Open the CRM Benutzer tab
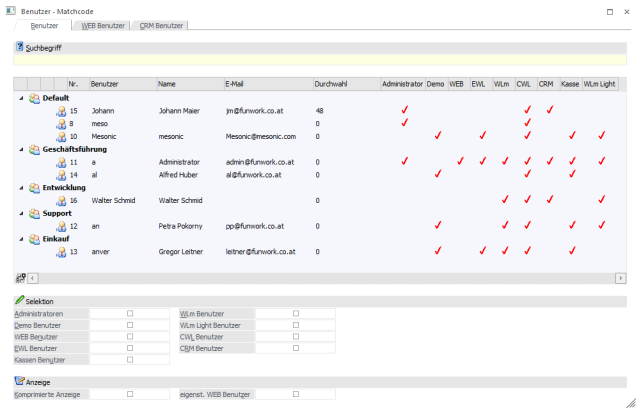 (161, 25)
